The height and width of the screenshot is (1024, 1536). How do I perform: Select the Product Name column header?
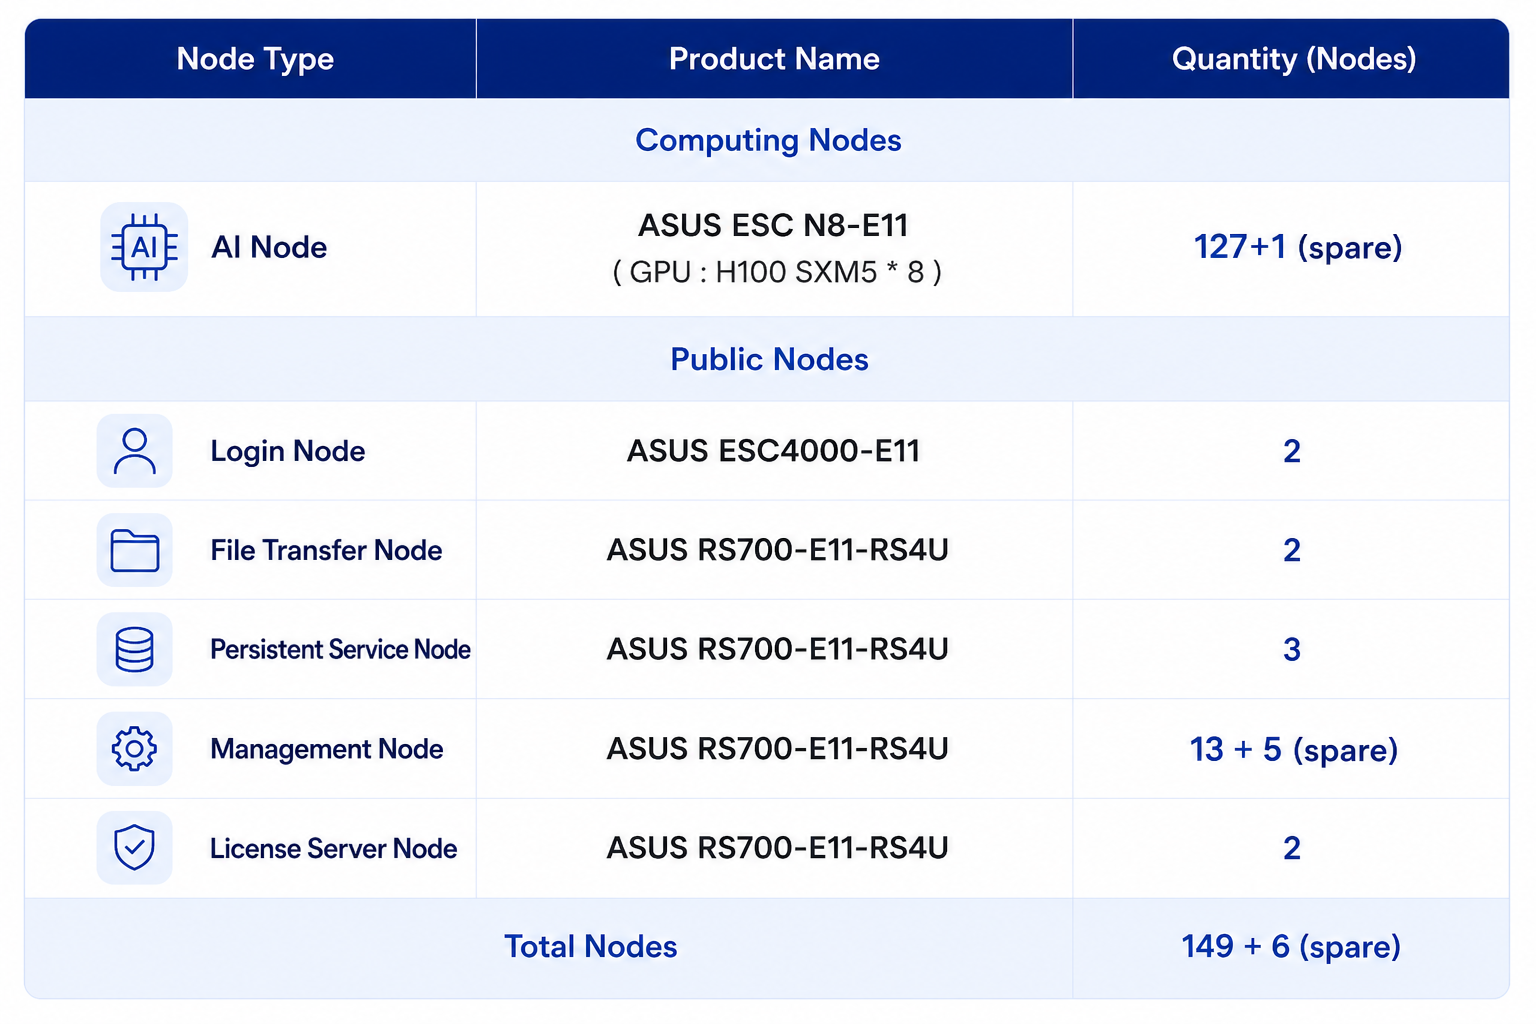click(x=774, y=59)
